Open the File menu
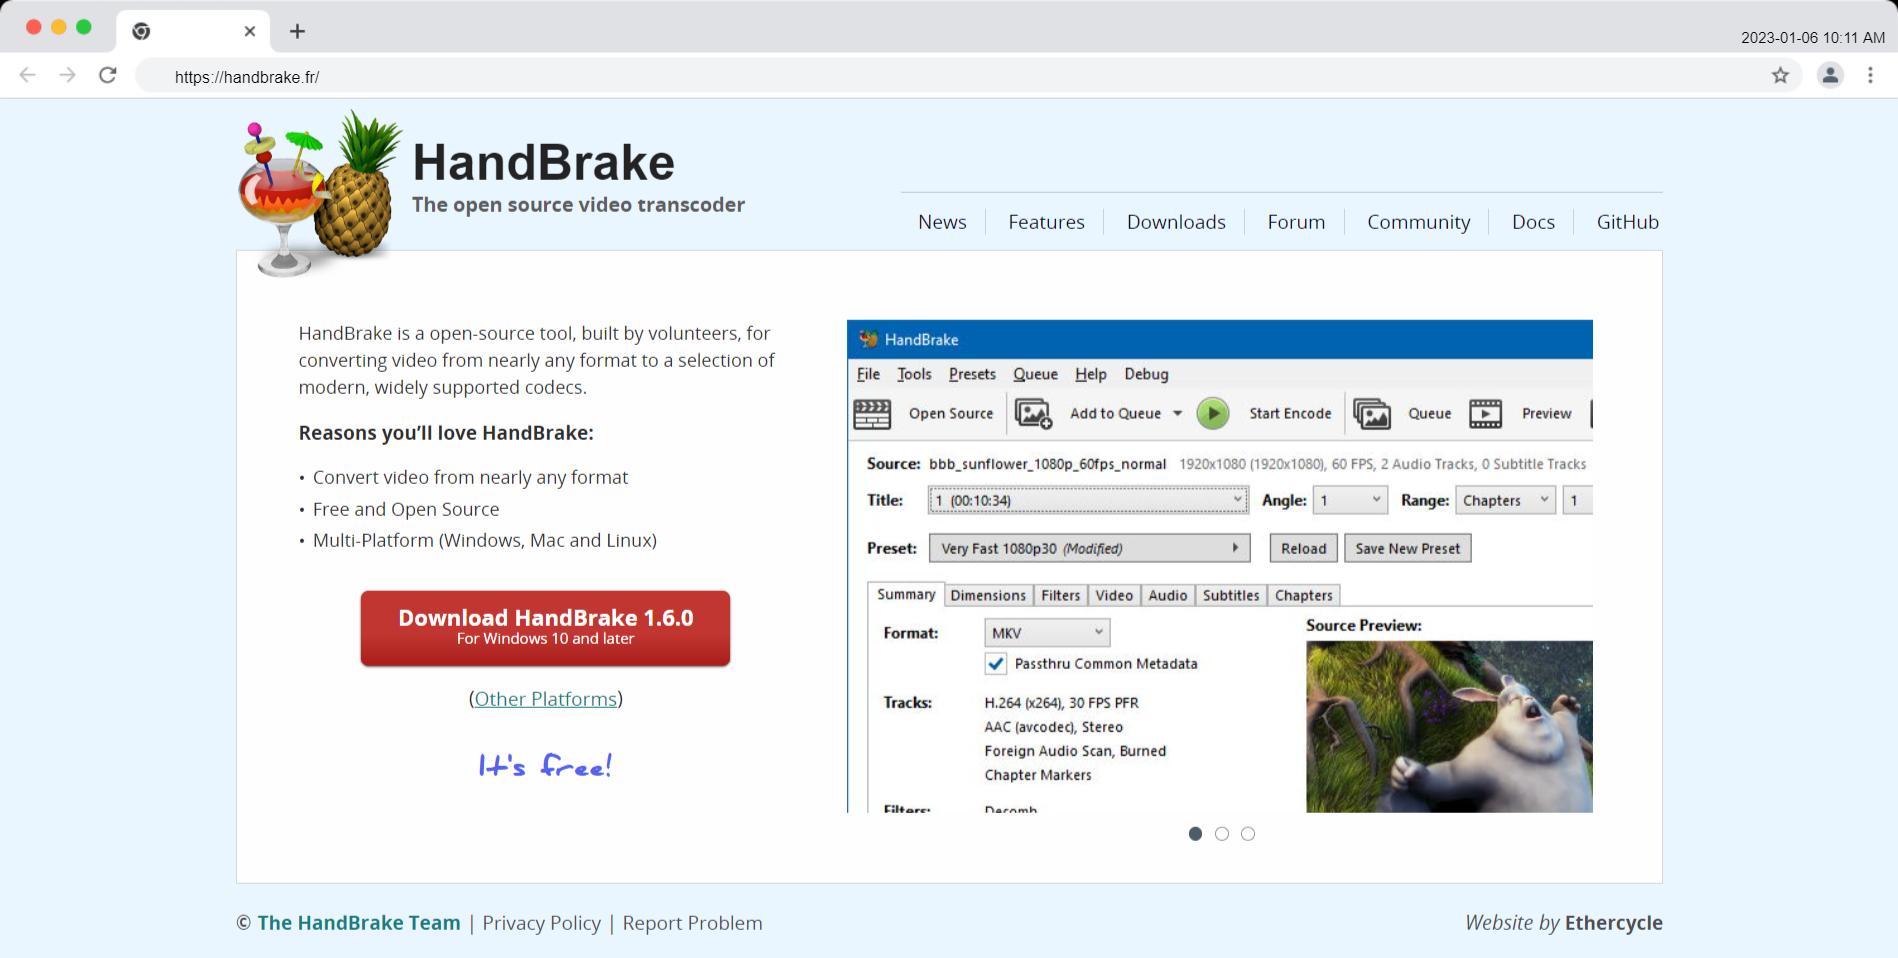1898x958 pixels. point(868,374)
